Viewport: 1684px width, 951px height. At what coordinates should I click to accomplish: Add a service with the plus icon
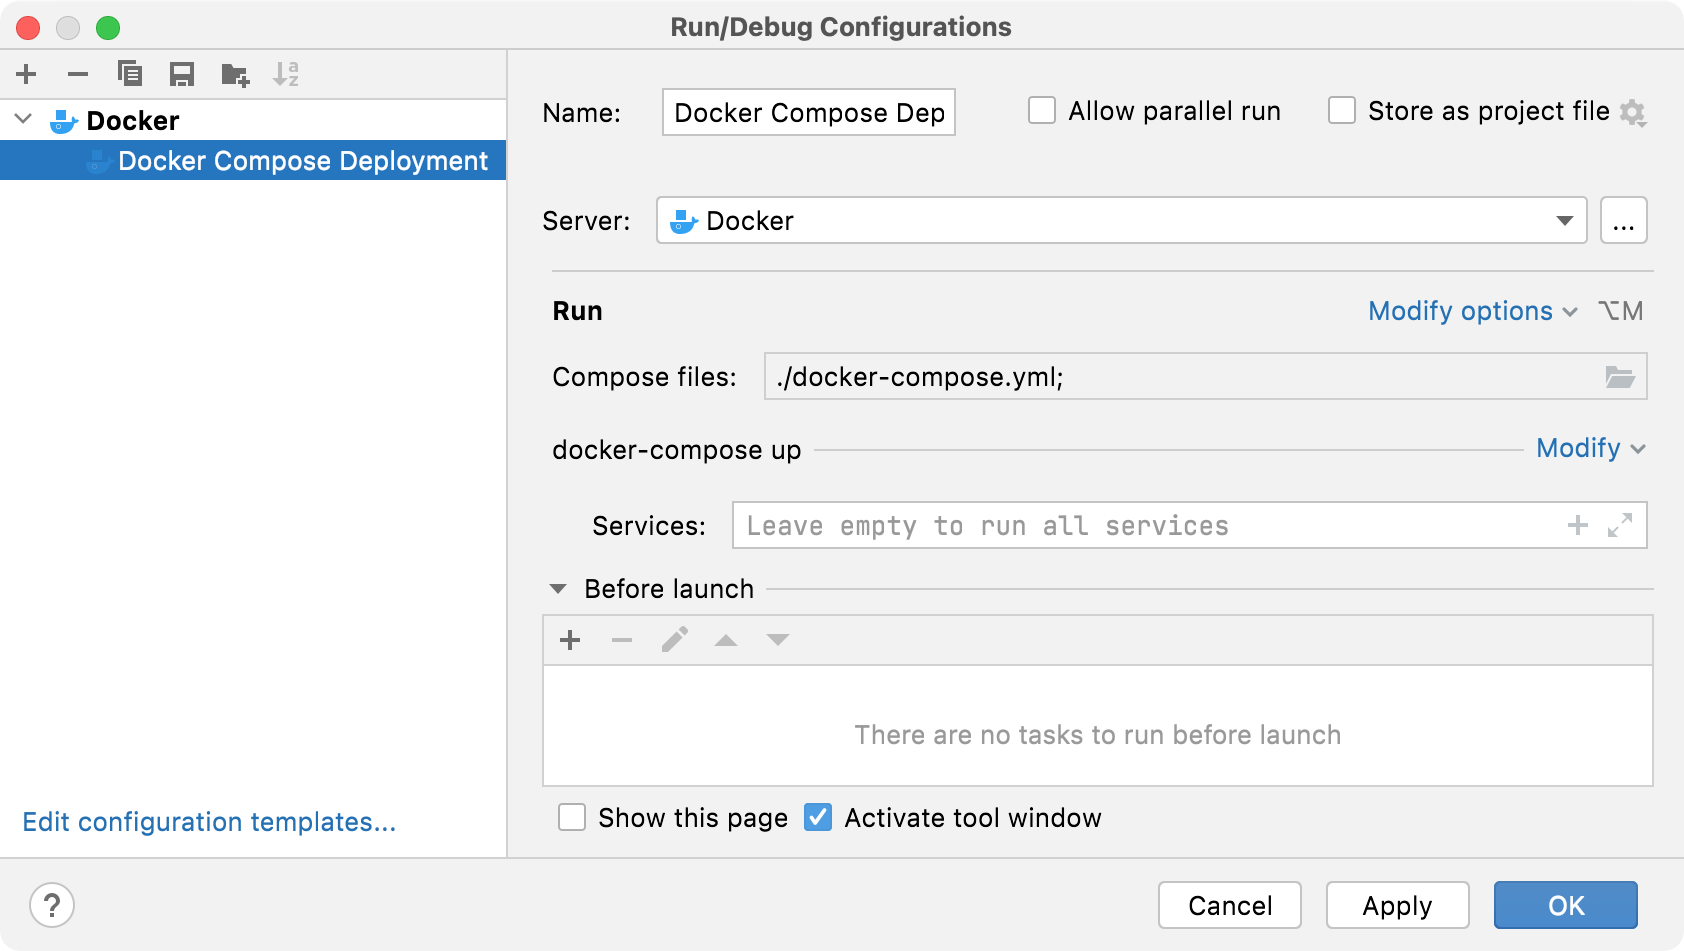1578,525
